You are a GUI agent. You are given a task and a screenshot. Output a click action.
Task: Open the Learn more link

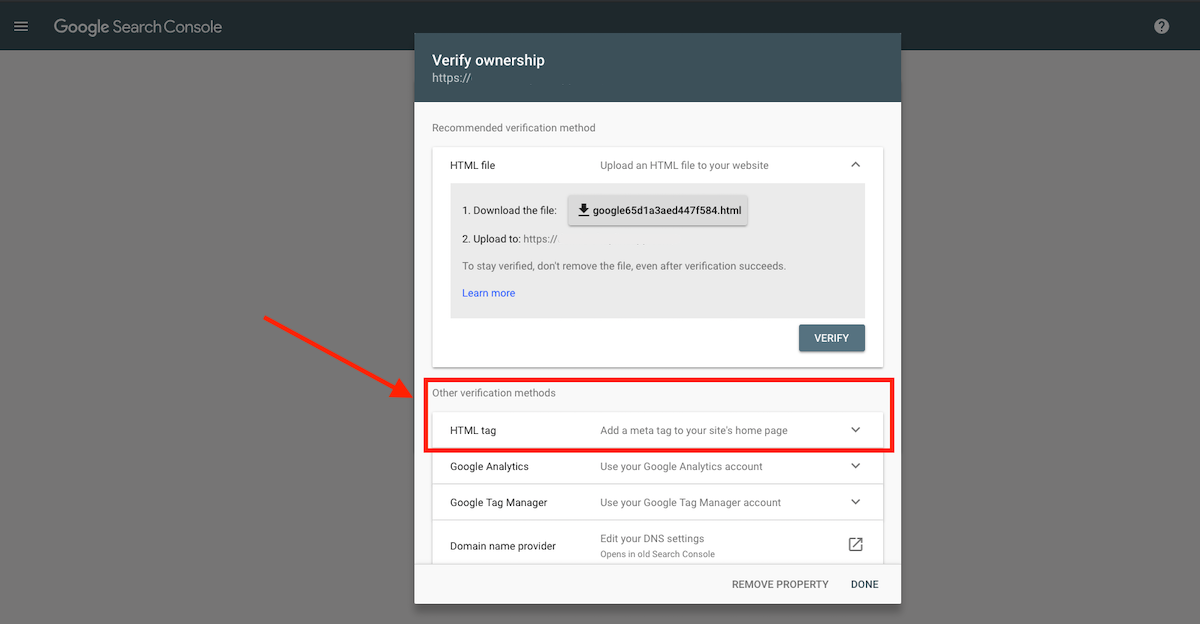488,293
